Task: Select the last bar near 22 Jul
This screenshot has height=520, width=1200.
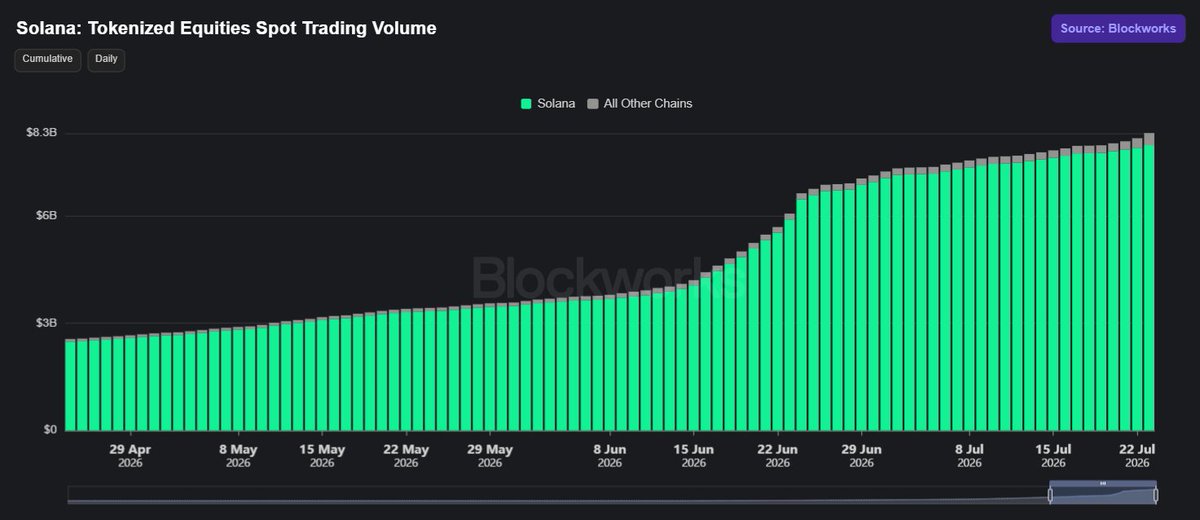Action: pyautogui.click(x=1149, y=282)
